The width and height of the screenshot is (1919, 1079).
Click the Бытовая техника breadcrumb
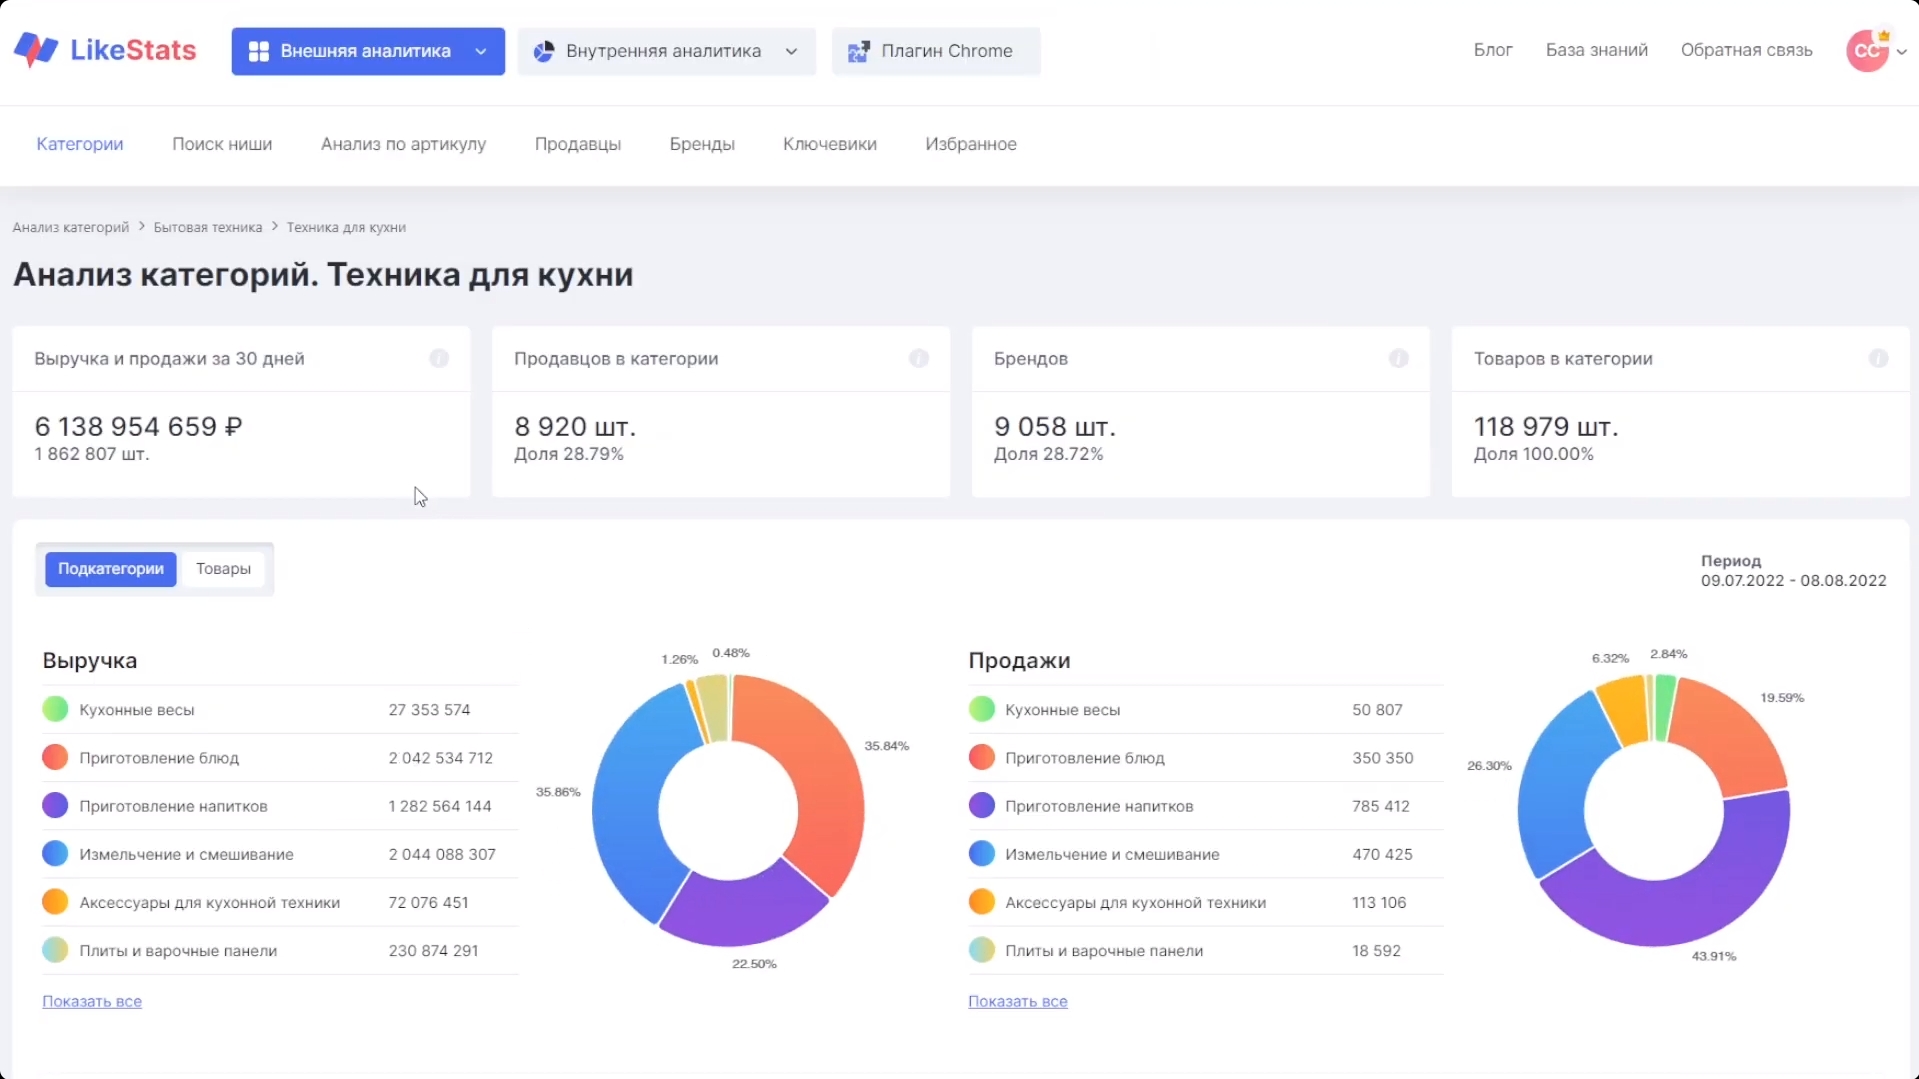point(208,227)
